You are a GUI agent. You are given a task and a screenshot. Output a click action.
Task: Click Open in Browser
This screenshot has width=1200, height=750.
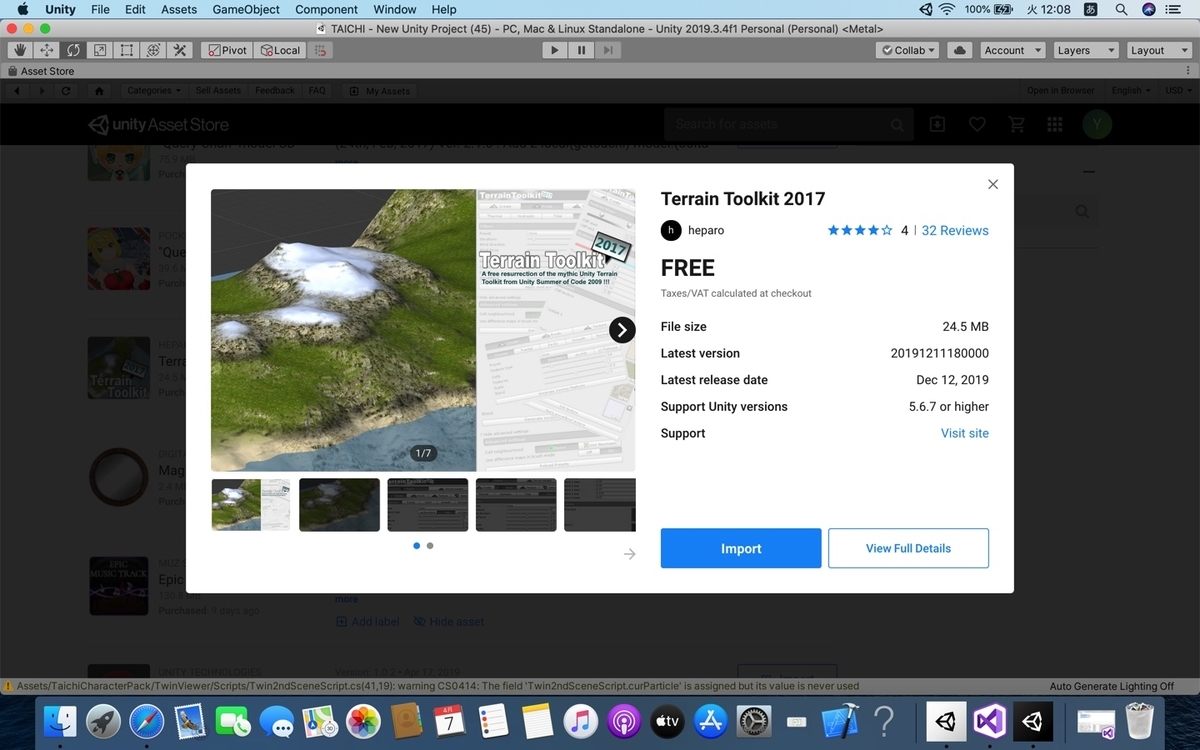coord(1060,90)
